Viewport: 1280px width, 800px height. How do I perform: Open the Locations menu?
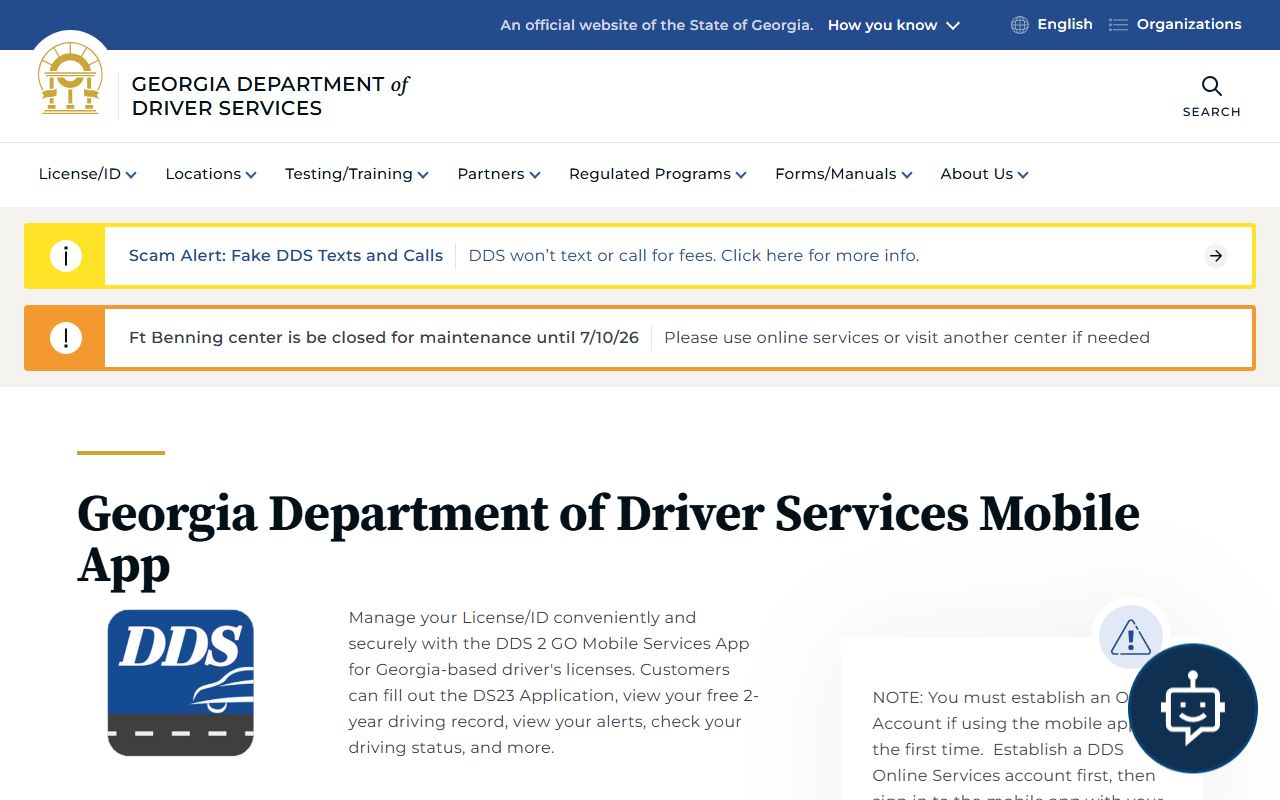coord(211,174)
